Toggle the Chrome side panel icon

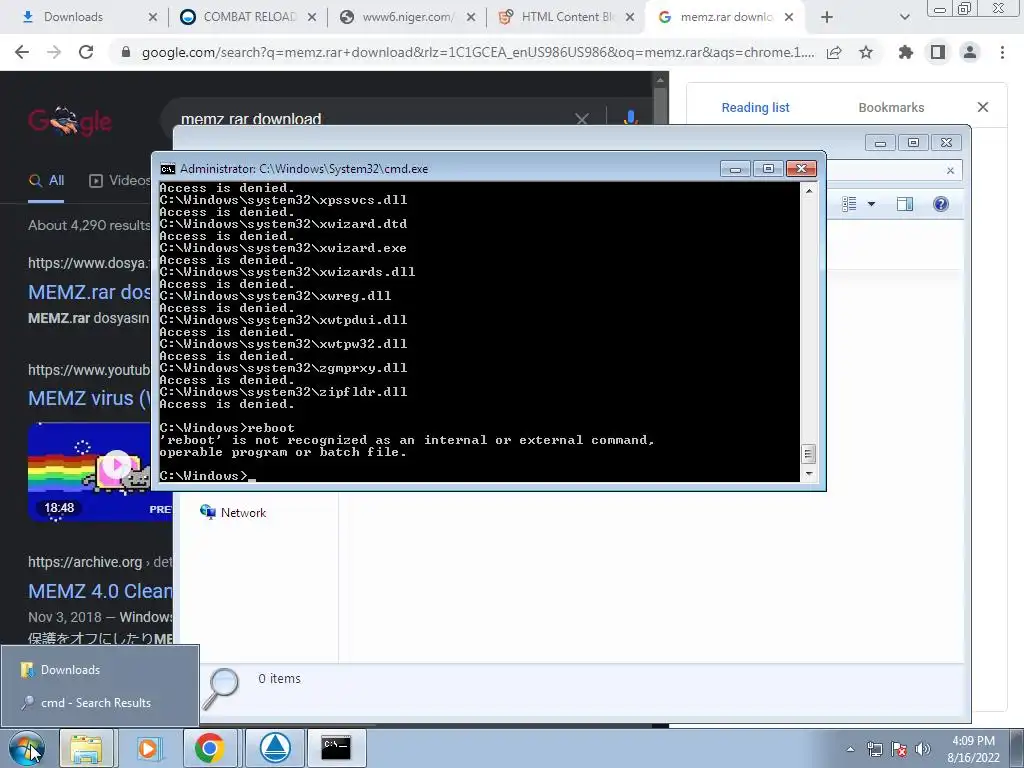(x=938, y=52)
